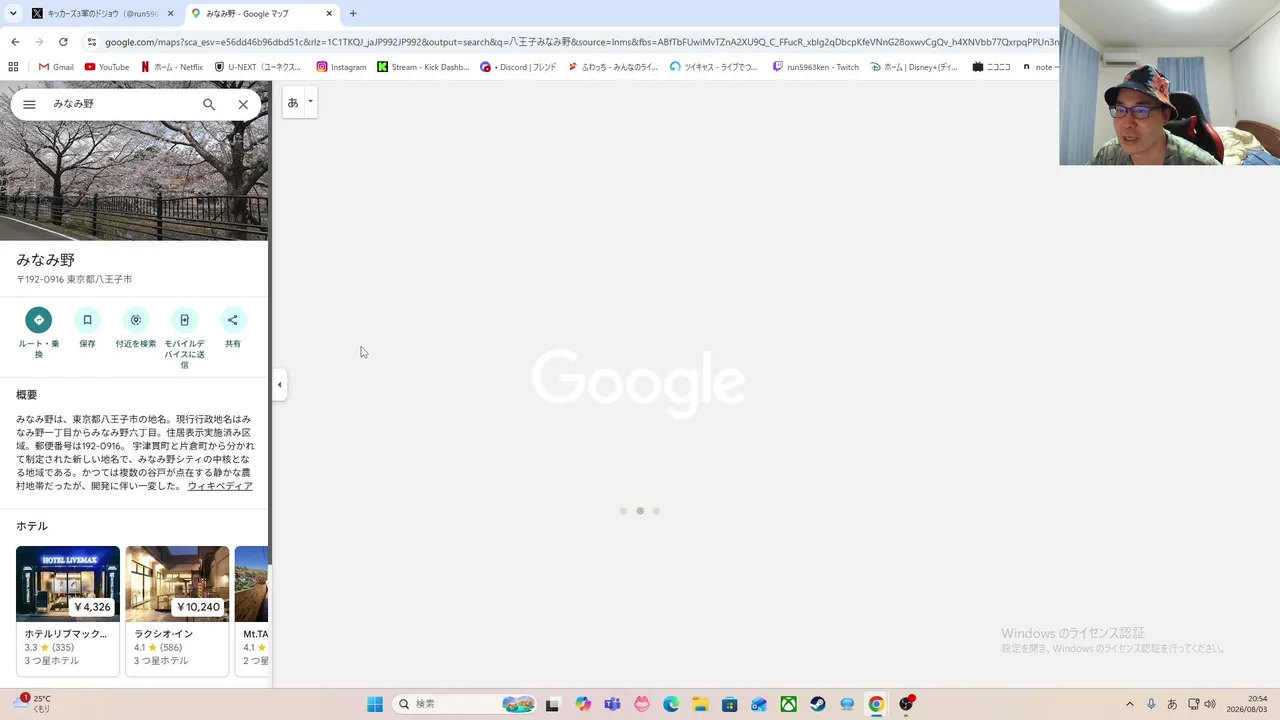Open the 25°C くもり weather widget
The width and height of the screenshot is (1280, 720).
click(30, 704)
